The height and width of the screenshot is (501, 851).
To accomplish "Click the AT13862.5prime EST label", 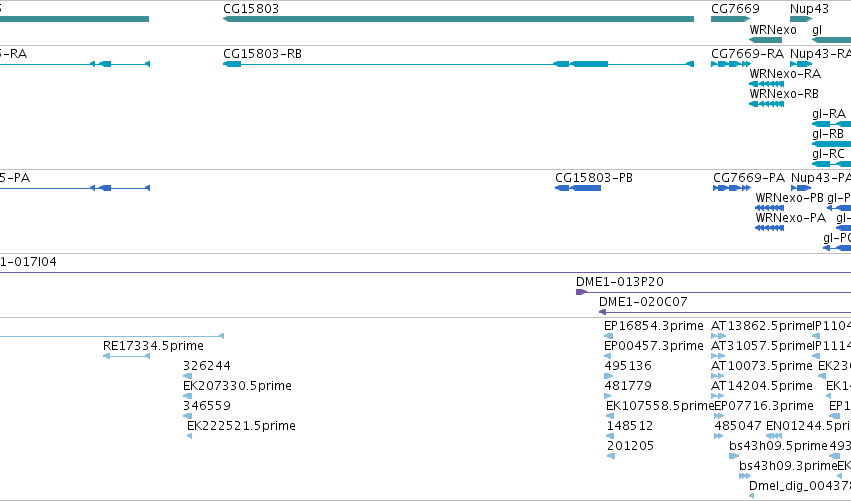I will point(761,326).
